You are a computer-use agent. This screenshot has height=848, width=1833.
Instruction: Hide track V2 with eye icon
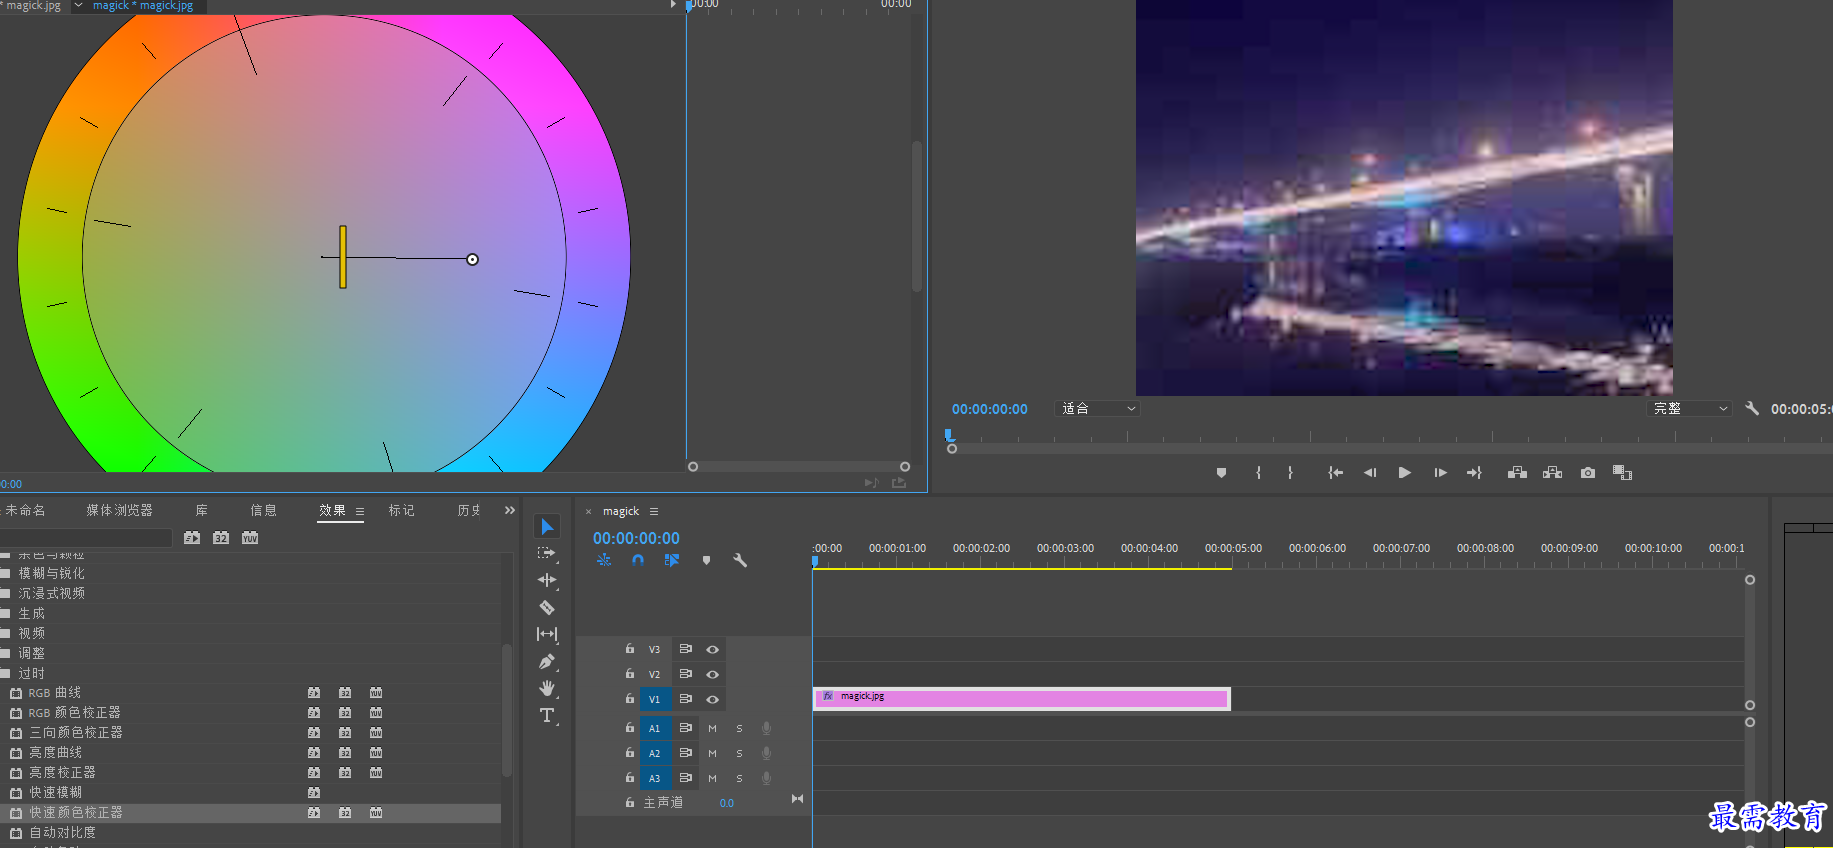[713, 675]
